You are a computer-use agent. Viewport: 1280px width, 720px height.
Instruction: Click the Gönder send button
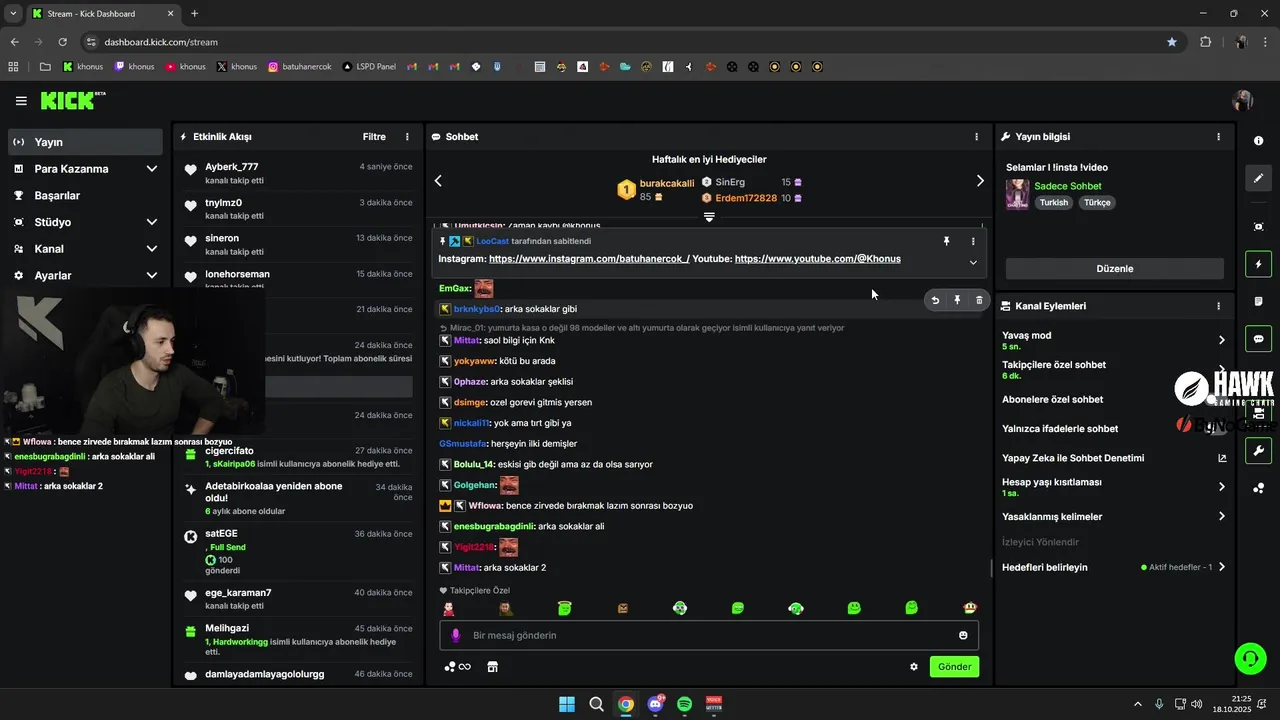tap(954, 667)
